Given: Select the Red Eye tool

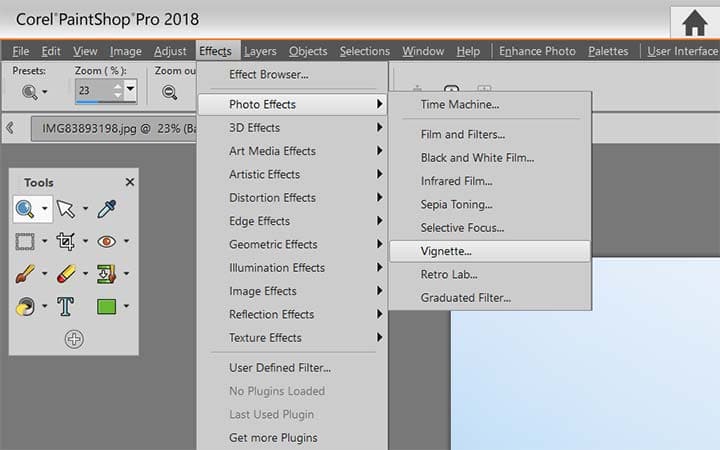Looking at the screenshot, I should point(107,242).
